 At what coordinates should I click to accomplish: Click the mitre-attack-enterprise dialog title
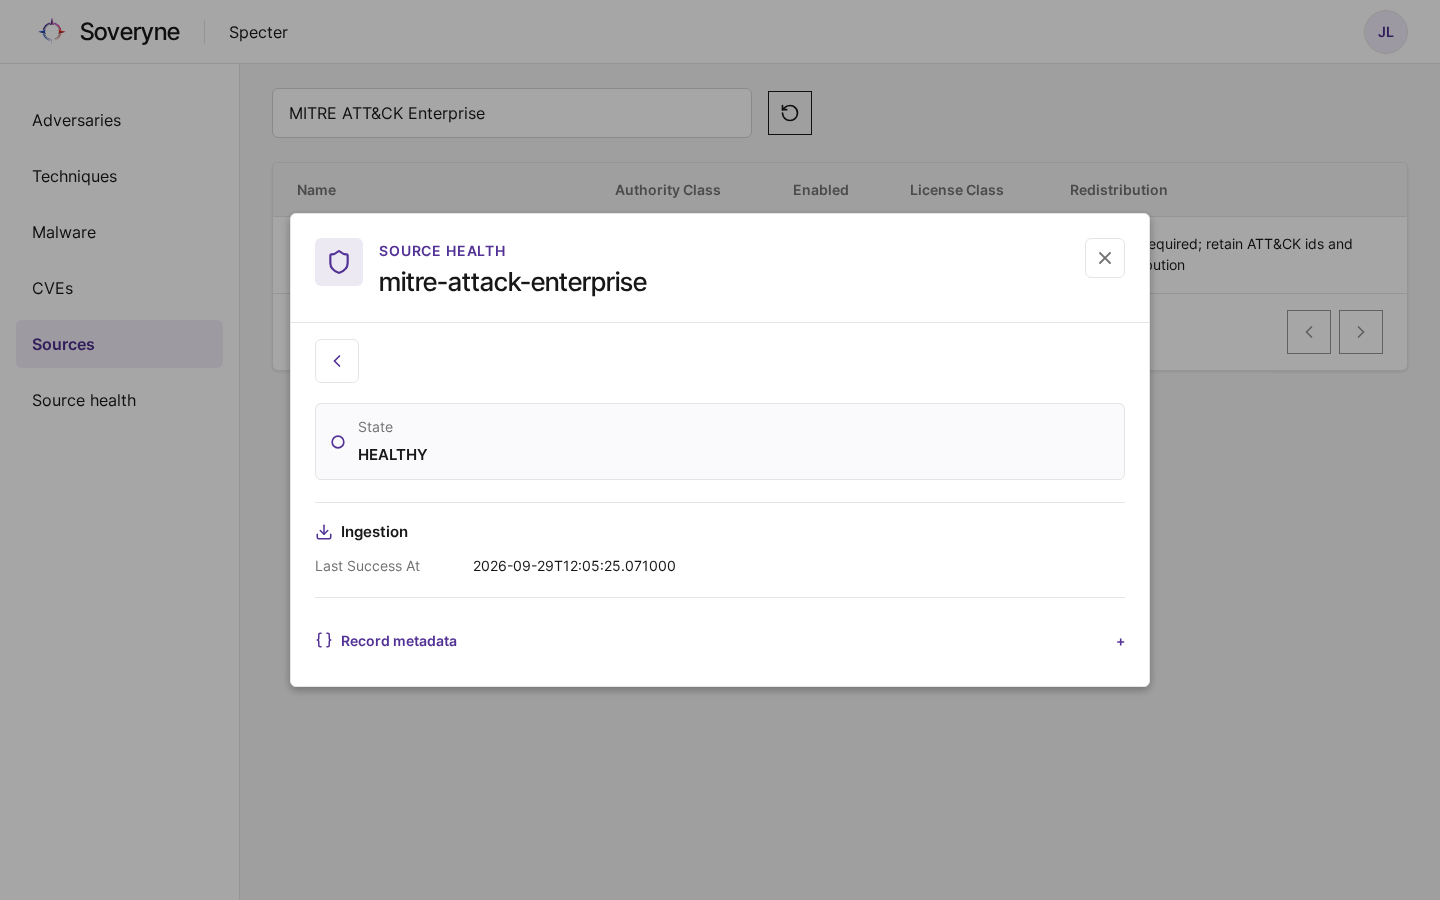pos(513,282)
